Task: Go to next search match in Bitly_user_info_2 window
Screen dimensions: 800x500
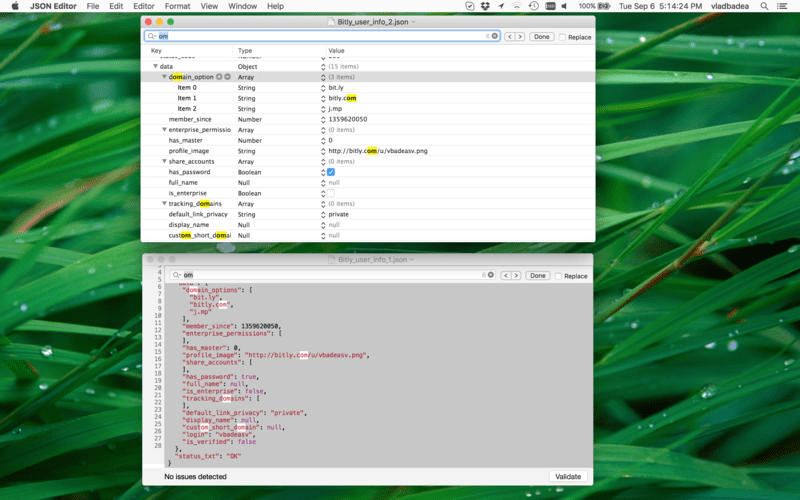Action: (x=520, y=37)
